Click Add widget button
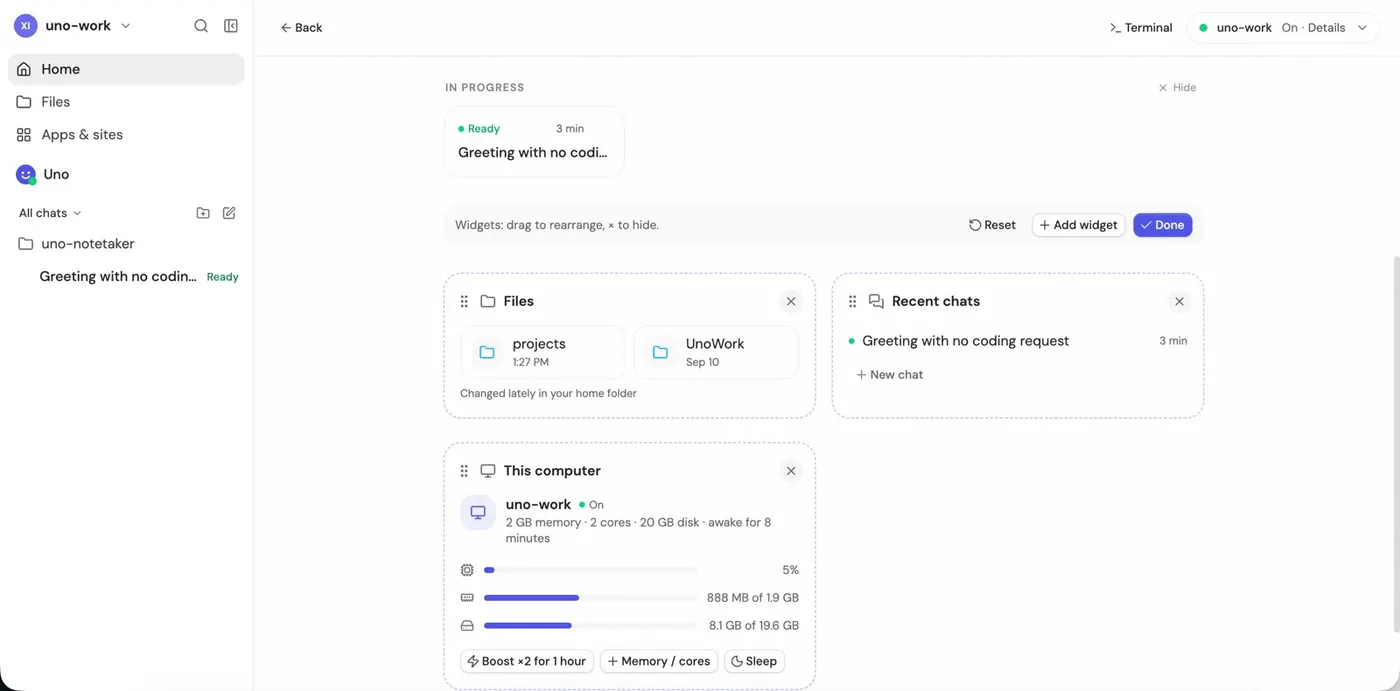 1078,225
